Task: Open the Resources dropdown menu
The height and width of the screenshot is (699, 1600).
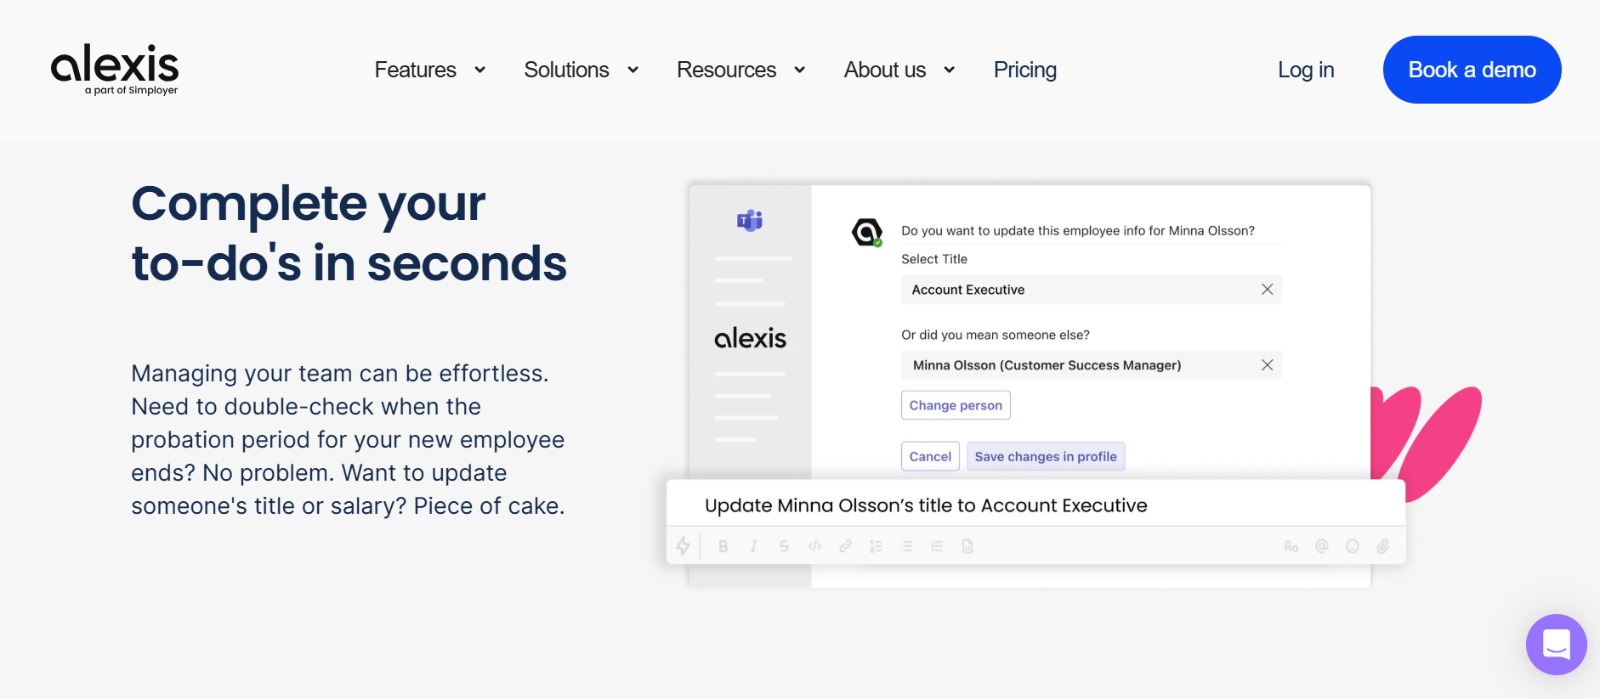Action: pyautogui.click(x=741, y=70)
